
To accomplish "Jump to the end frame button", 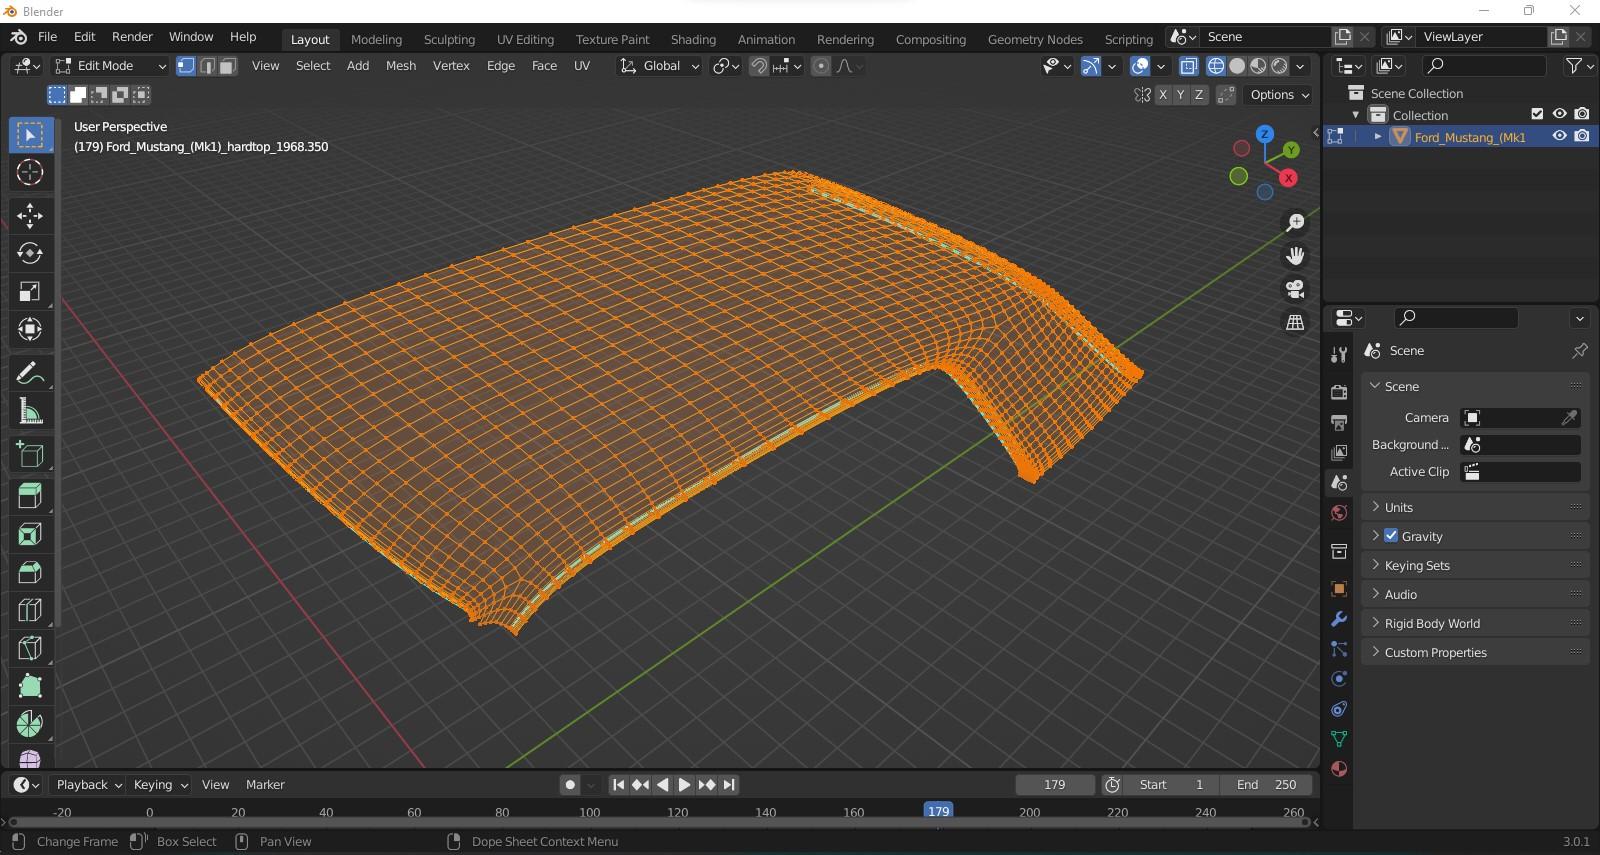I will coord(729,785).
